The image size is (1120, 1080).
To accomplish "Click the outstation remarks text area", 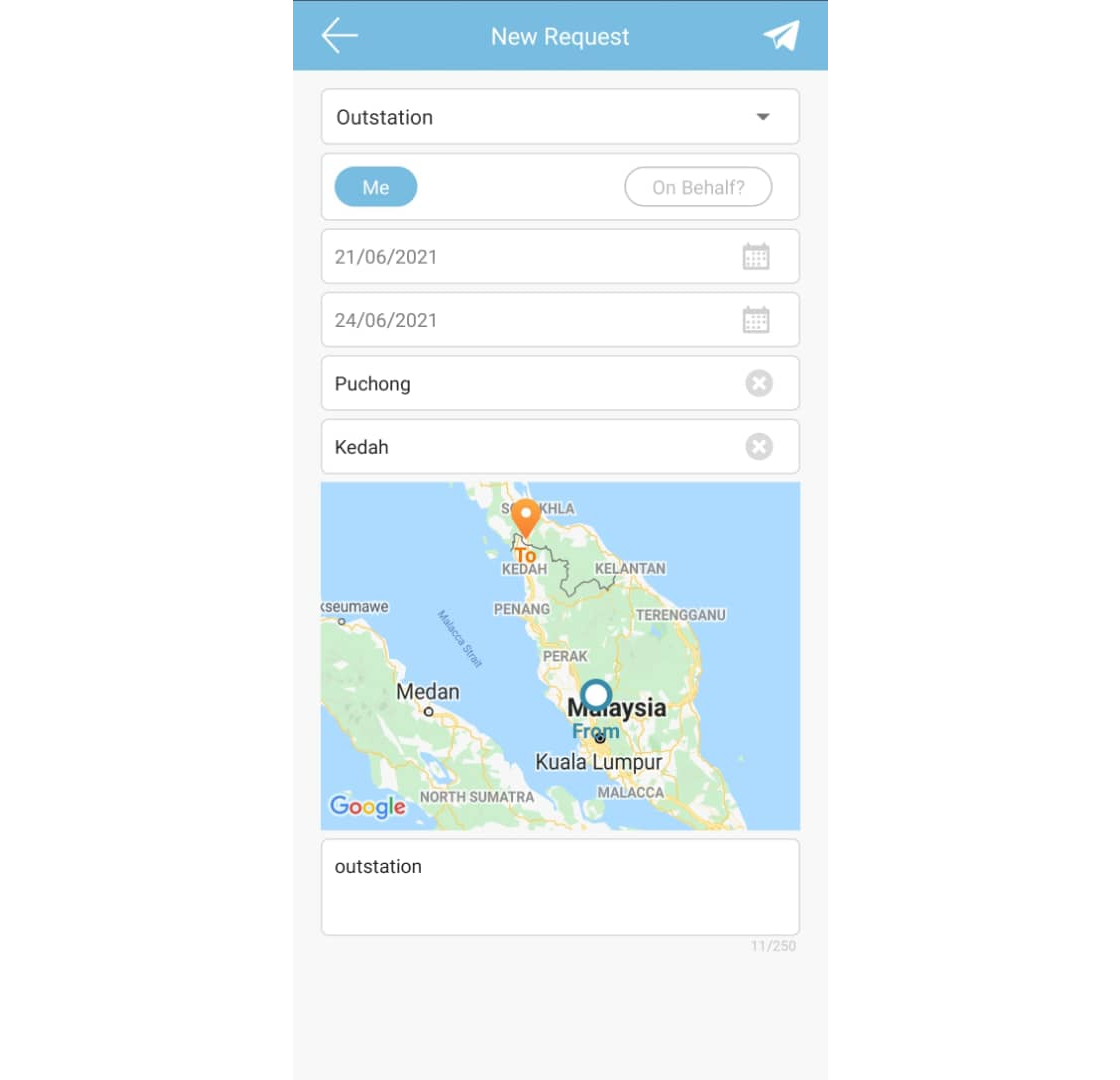I will (560, 887).
